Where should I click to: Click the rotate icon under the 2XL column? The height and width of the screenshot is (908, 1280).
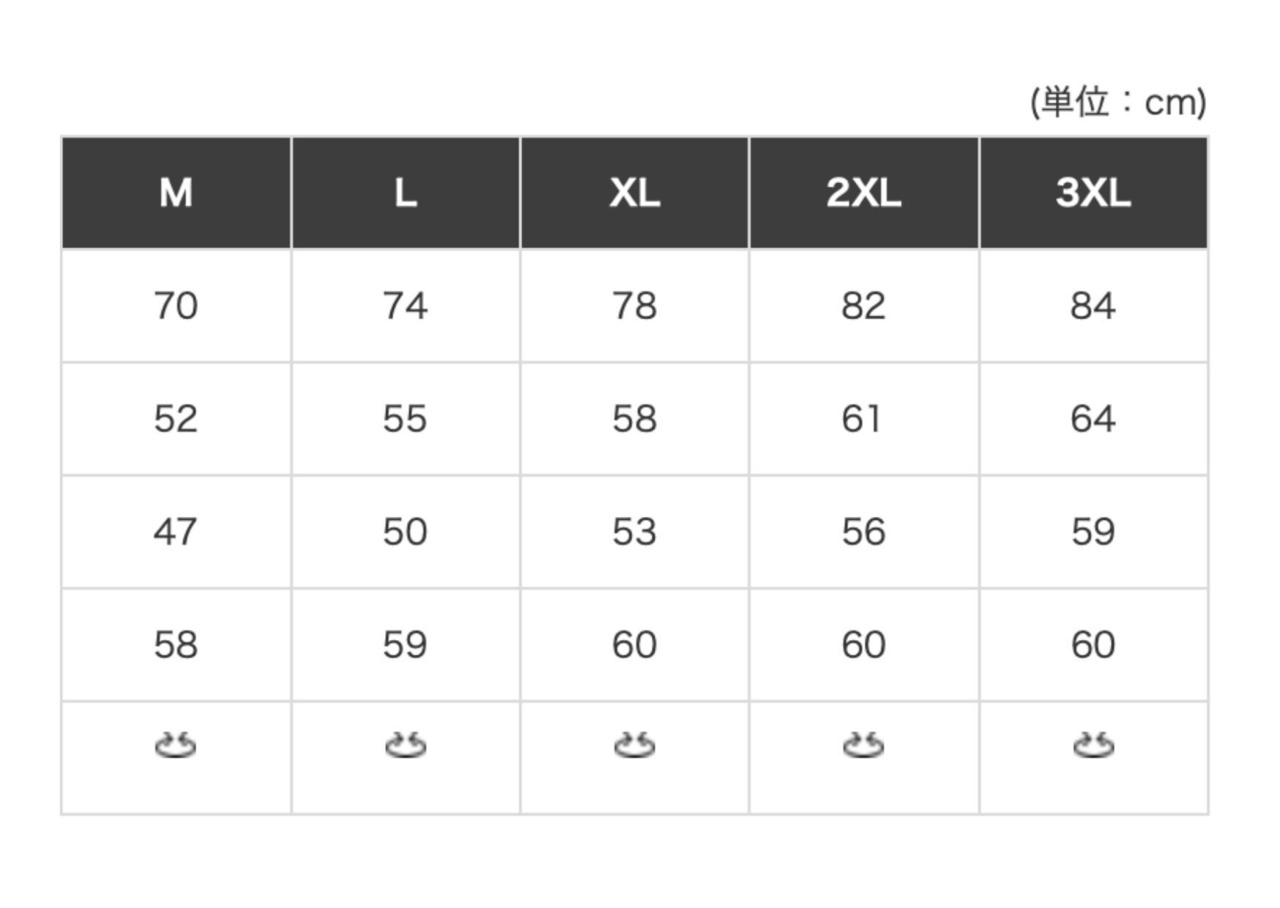click(863, 746)
